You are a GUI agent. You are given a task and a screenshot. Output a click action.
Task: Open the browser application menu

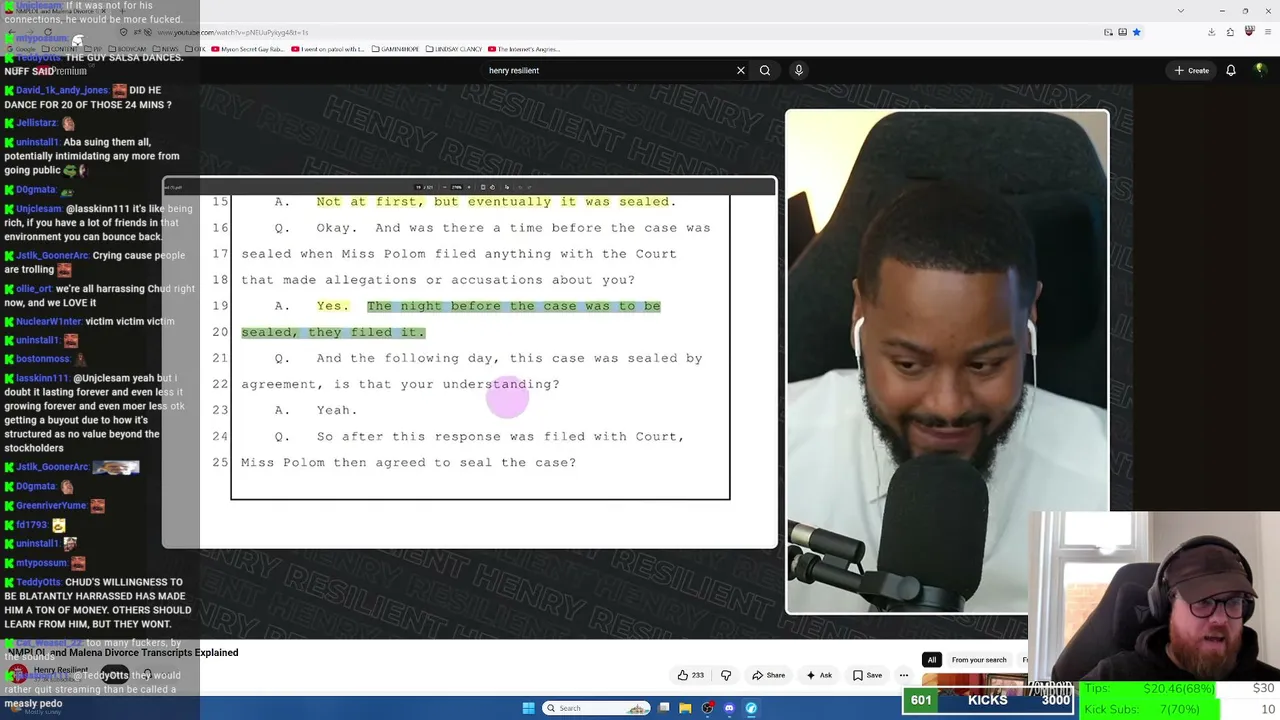pos(1267,32)
